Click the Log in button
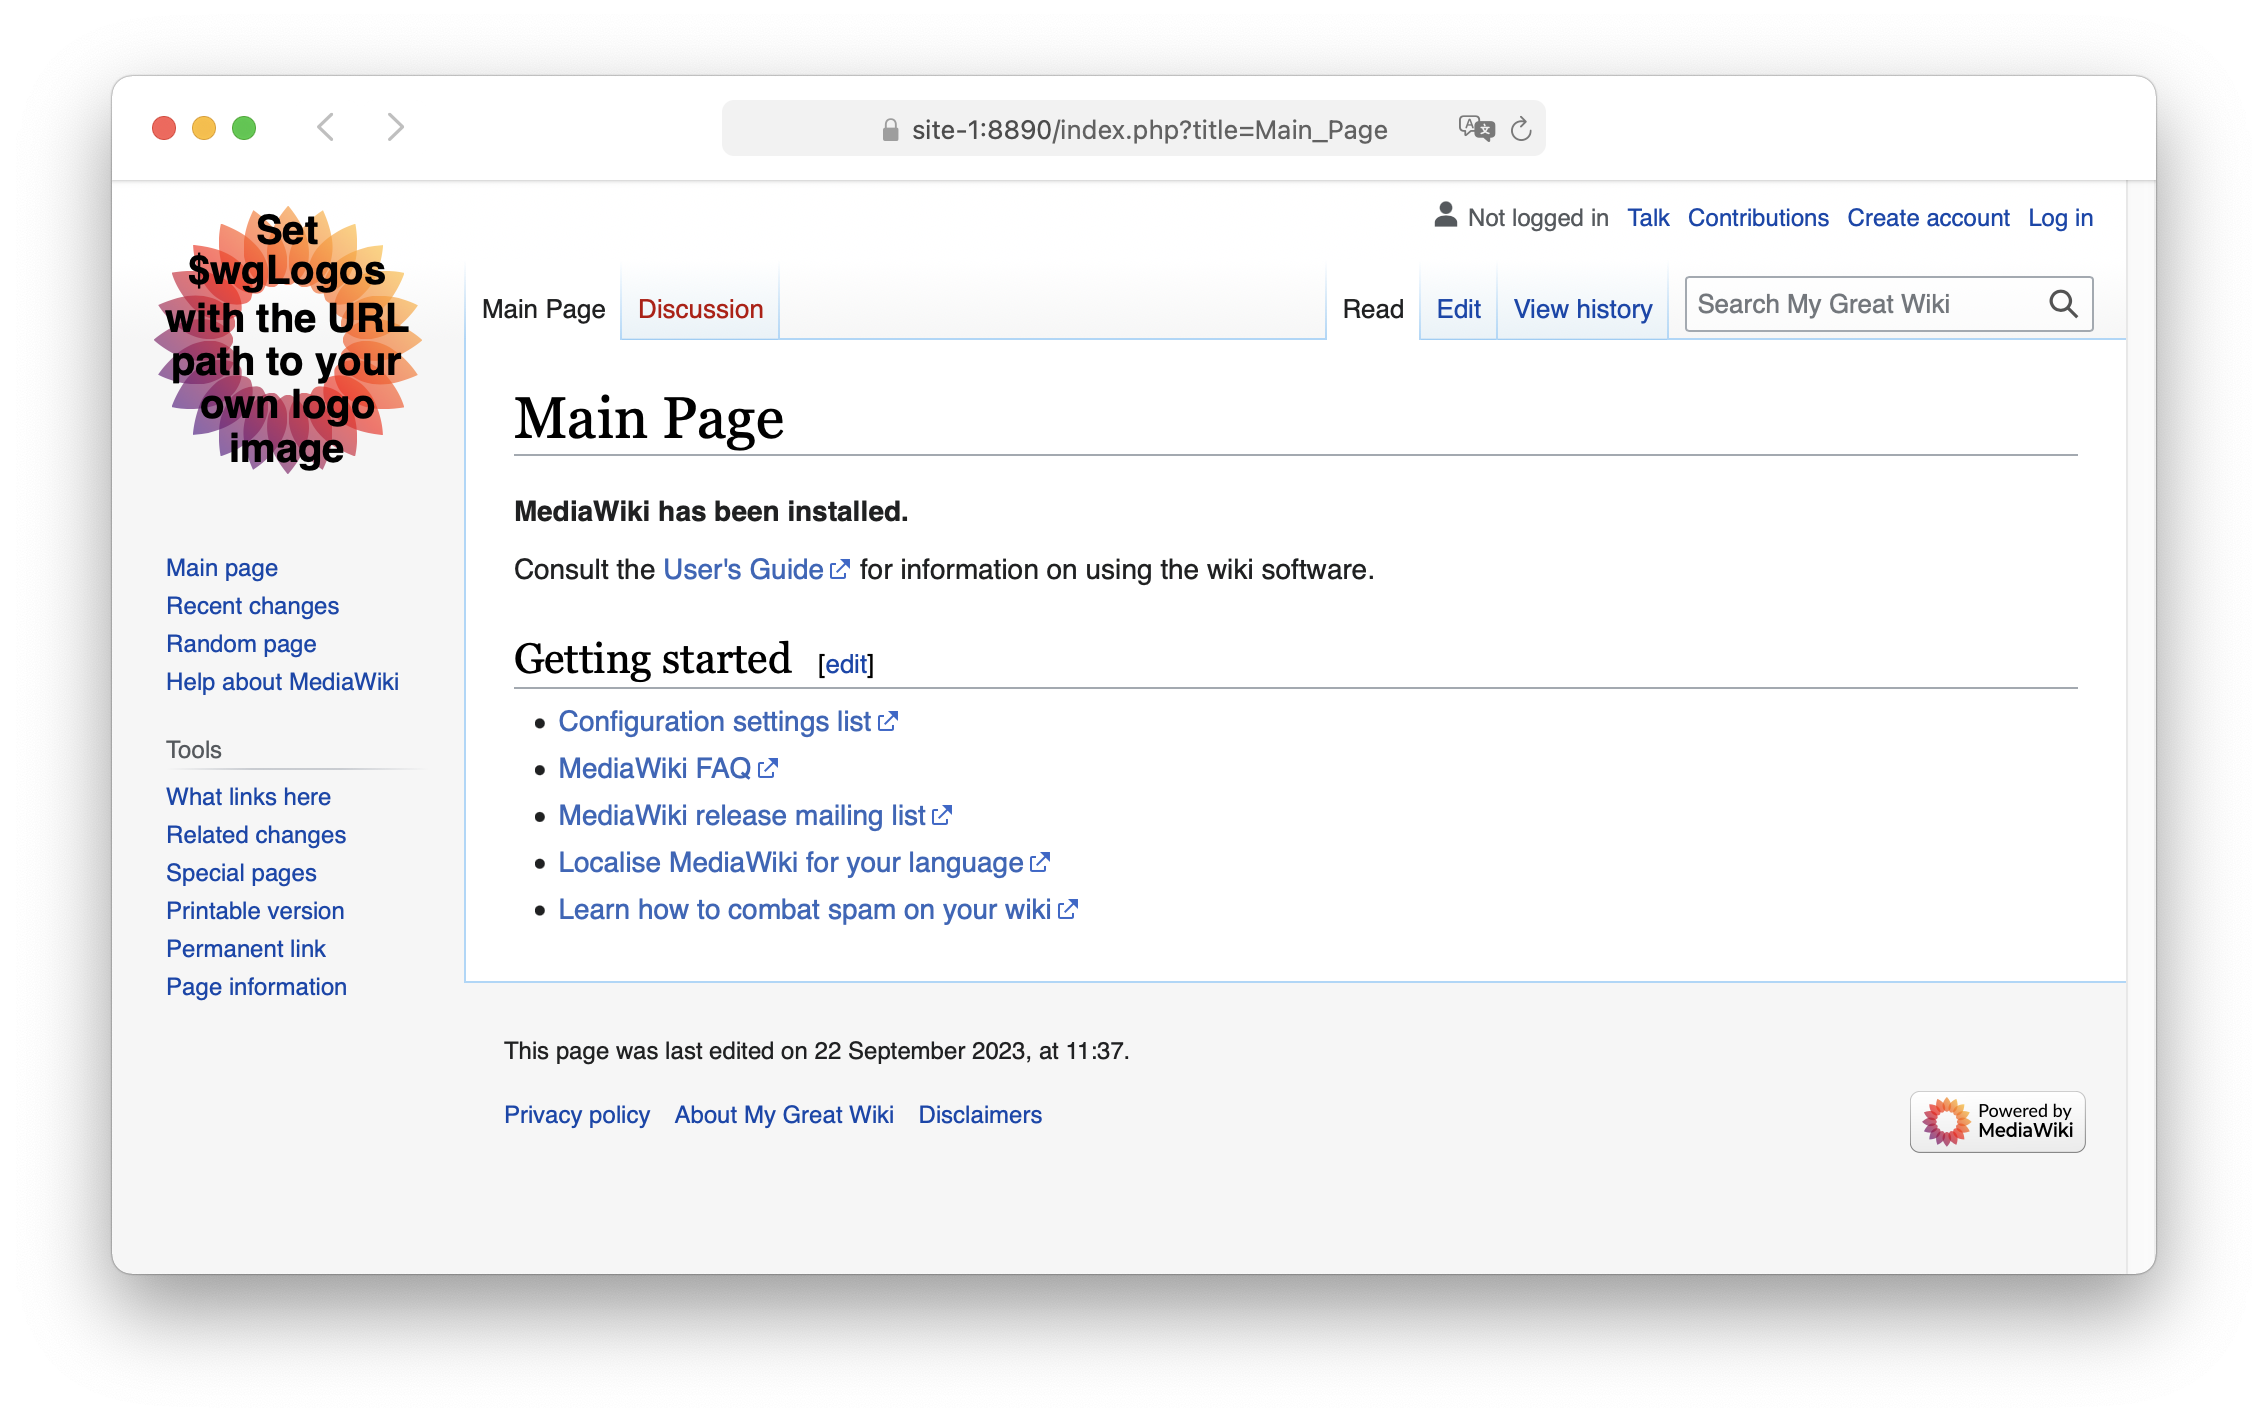The width and height of the screenshot is (2268, 1422). tap(2060, 216)
